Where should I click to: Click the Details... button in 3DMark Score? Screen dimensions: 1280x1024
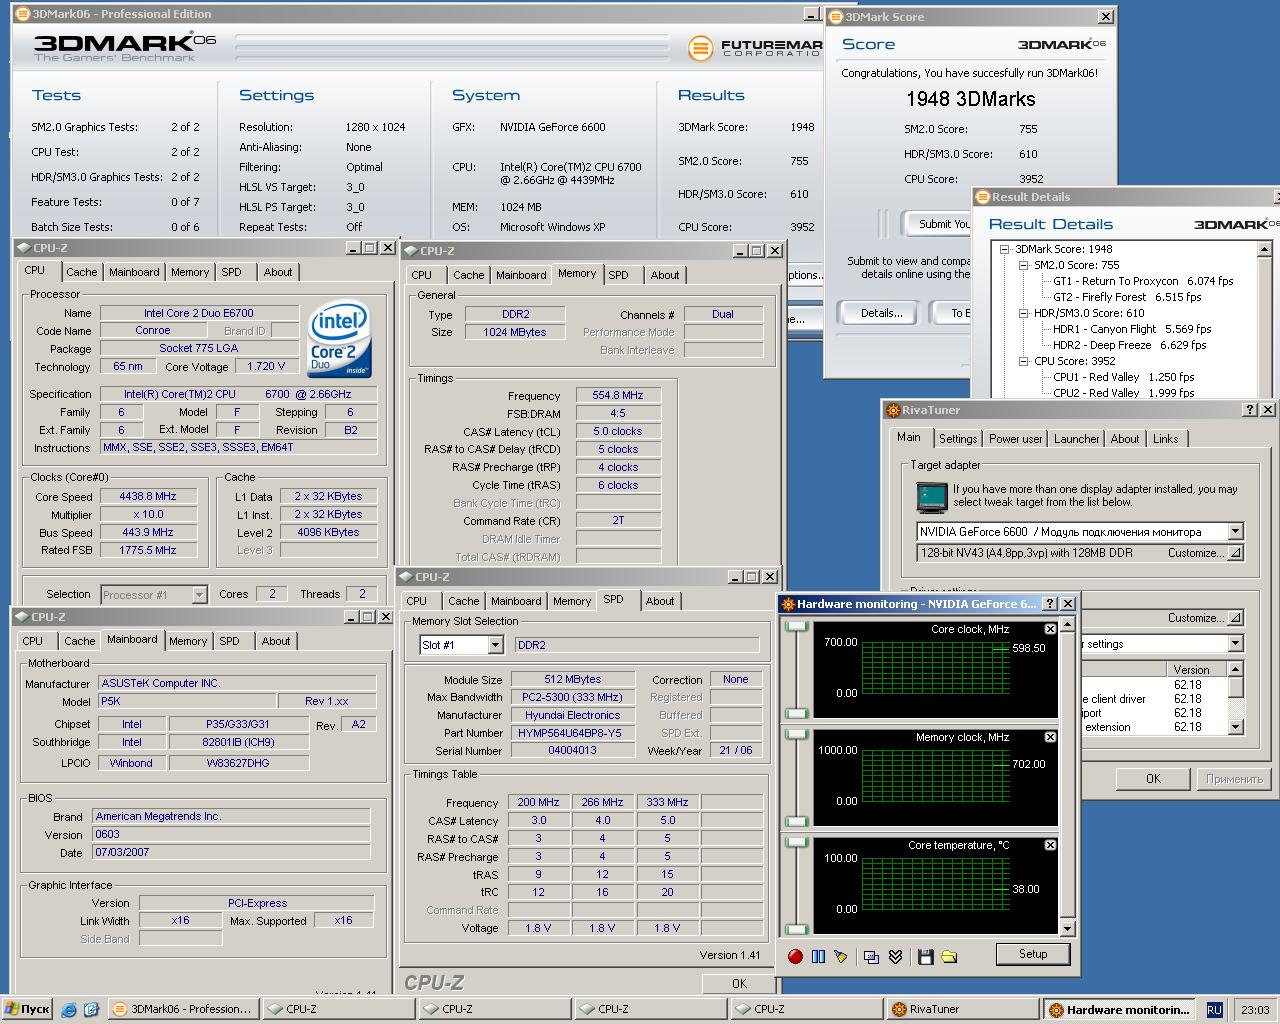881,313
